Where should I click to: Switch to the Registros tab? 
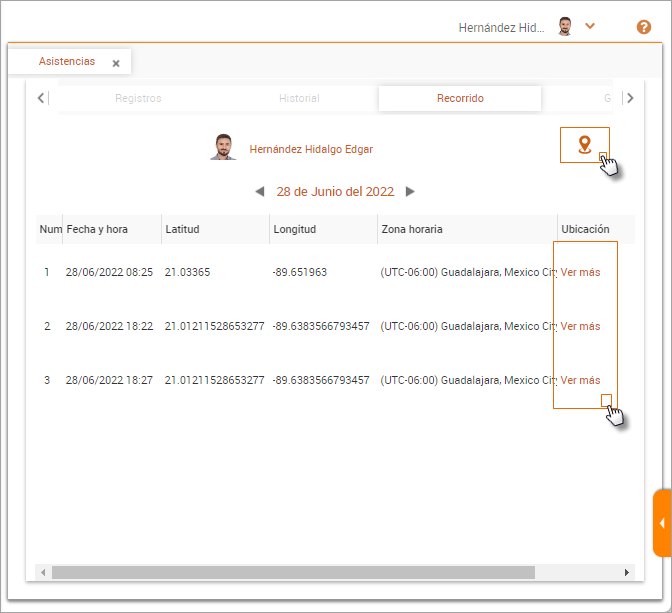pos(138,99)
